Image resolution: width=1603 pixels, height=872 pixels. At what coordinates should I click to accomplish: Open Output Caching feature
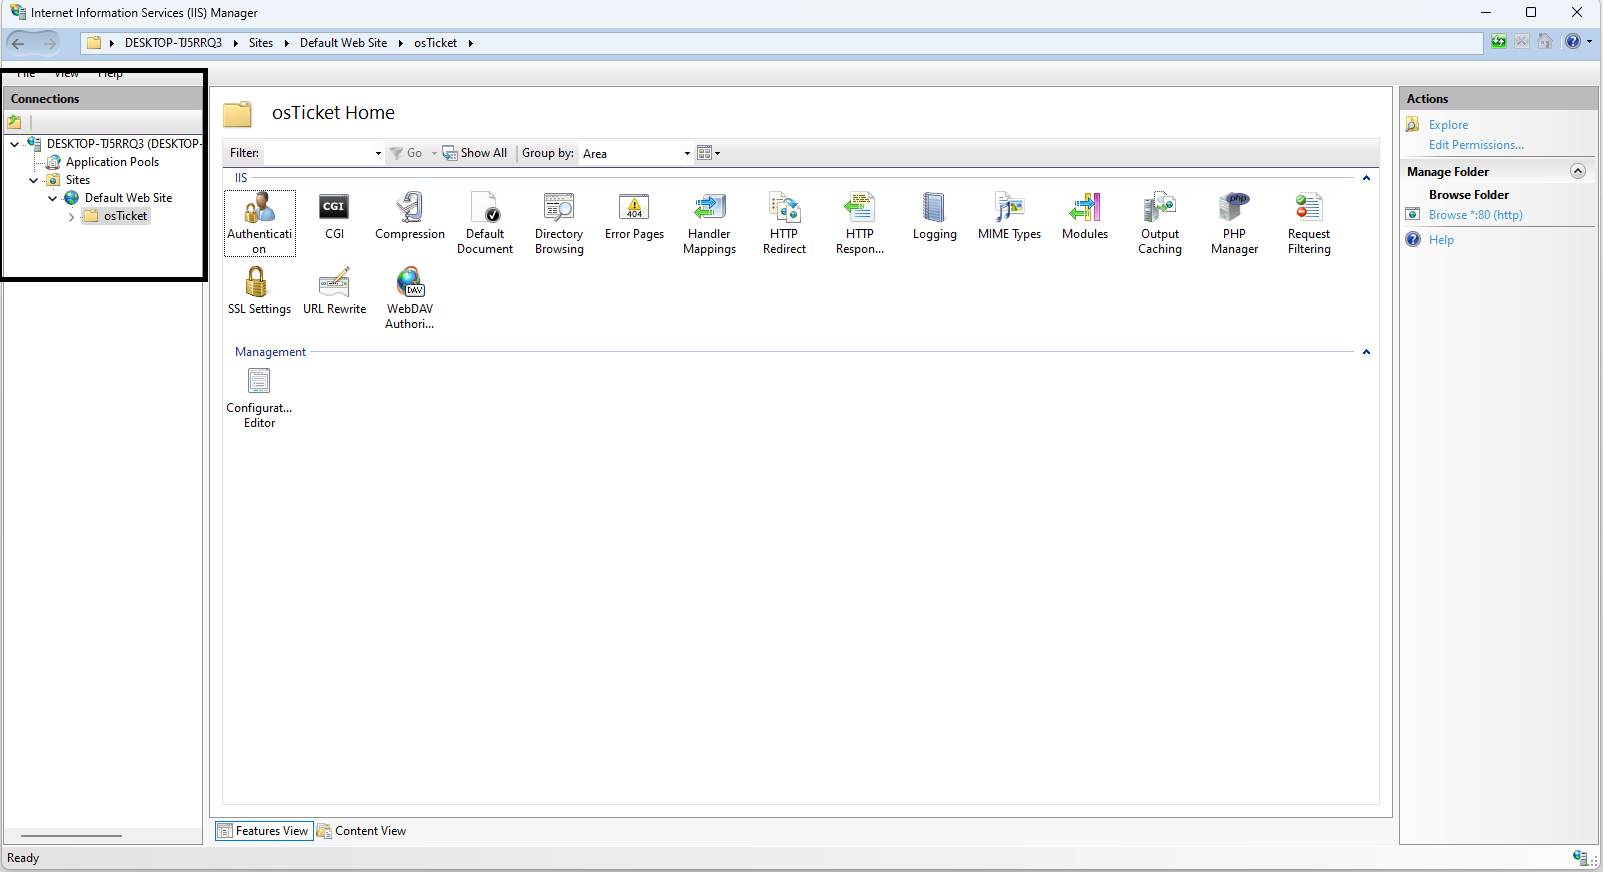[x=1160, y=224]
